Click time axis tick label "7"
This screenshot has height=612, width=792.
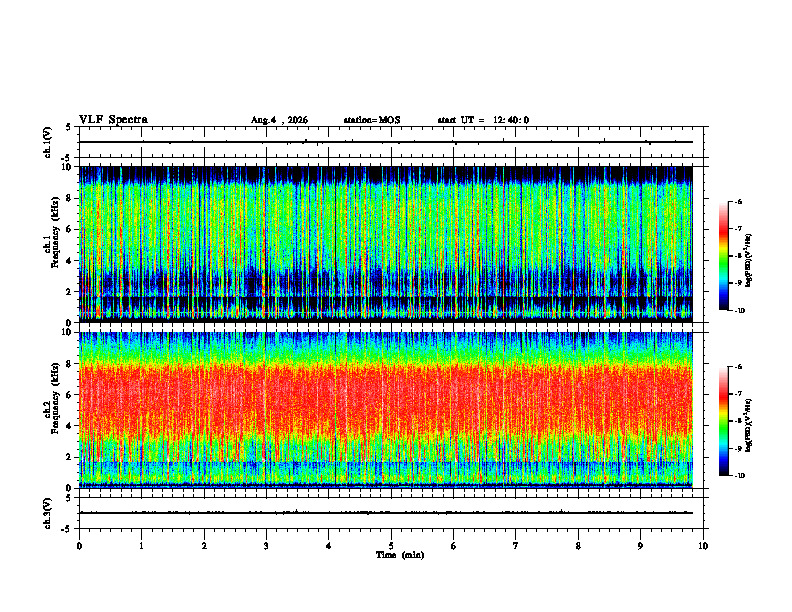coord(516,546)
